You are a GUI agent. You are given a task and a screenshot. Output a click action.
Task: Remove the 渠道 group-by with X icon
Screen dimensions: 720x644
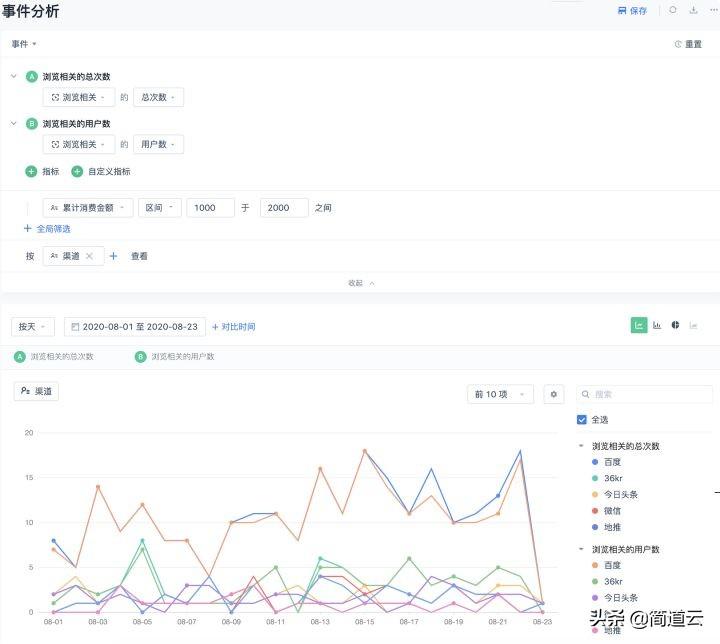coord(90,256)
